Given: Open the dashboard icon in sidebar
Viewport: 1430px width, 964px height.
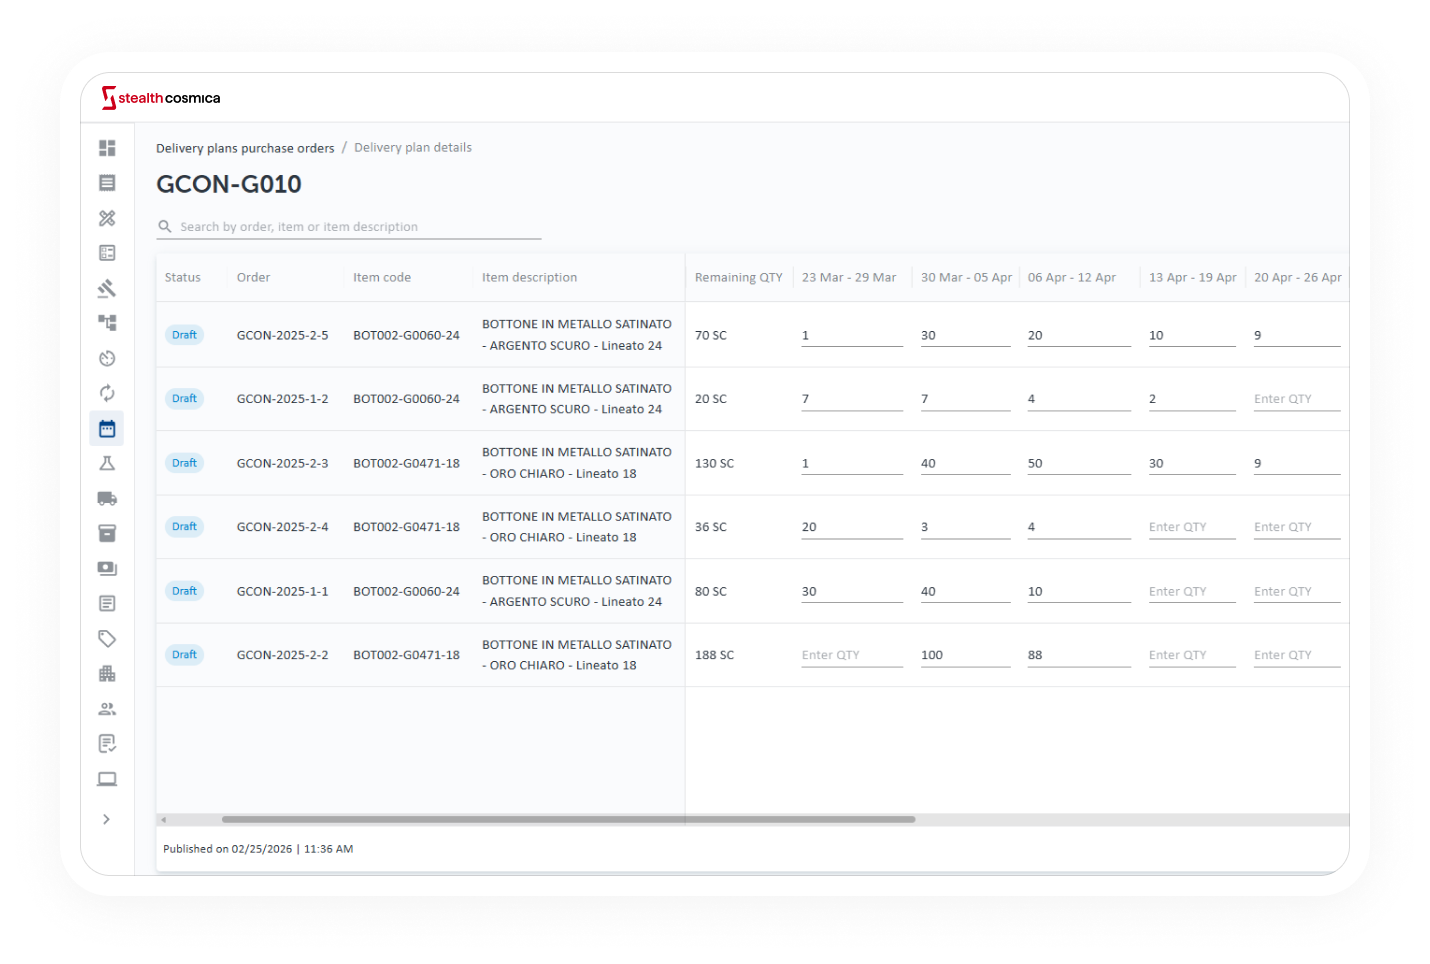Looking at the screenshot, I should click(107, 148).
